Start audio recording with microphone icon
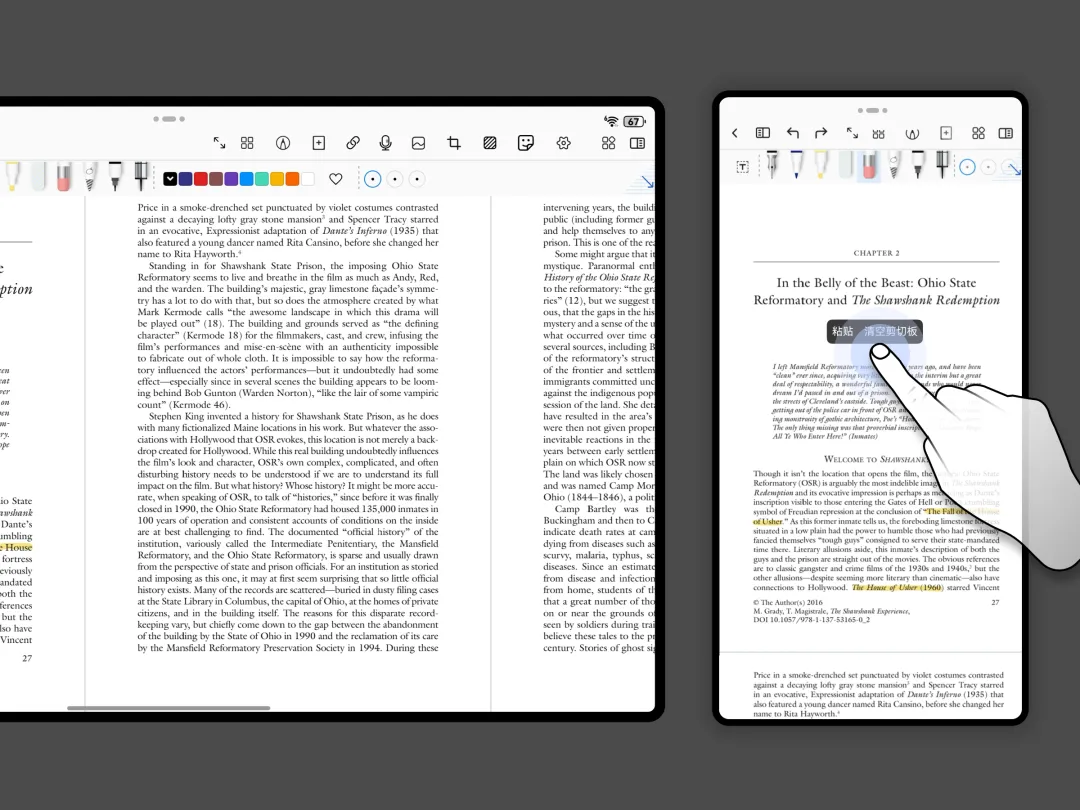Viewport: 1080px width, 810px height. pyautogui.click(x=386, y=143)
